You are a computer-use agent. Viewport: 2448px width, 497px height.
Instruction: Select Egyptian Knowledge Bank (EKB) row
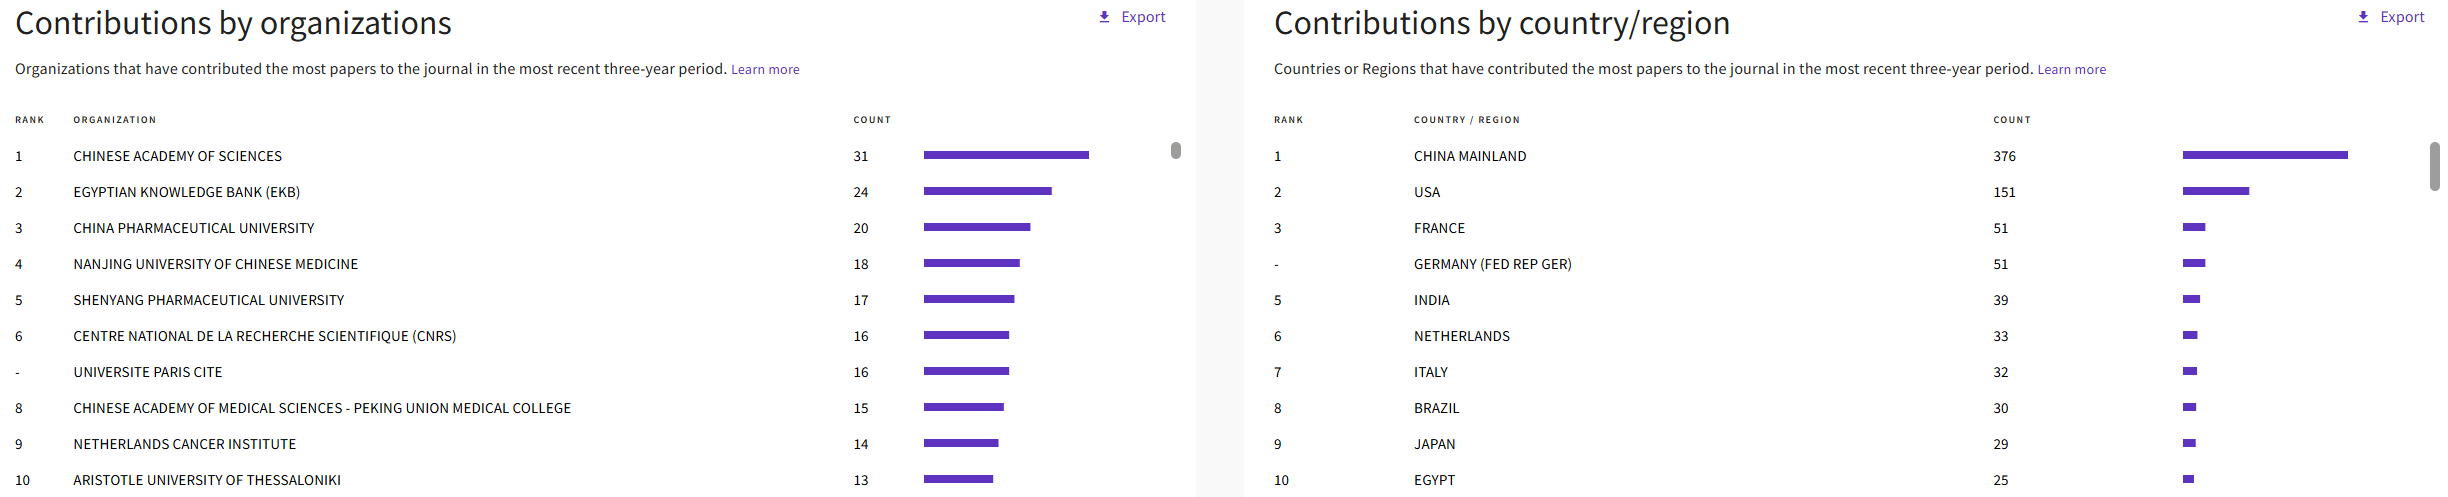click(187, 192)
